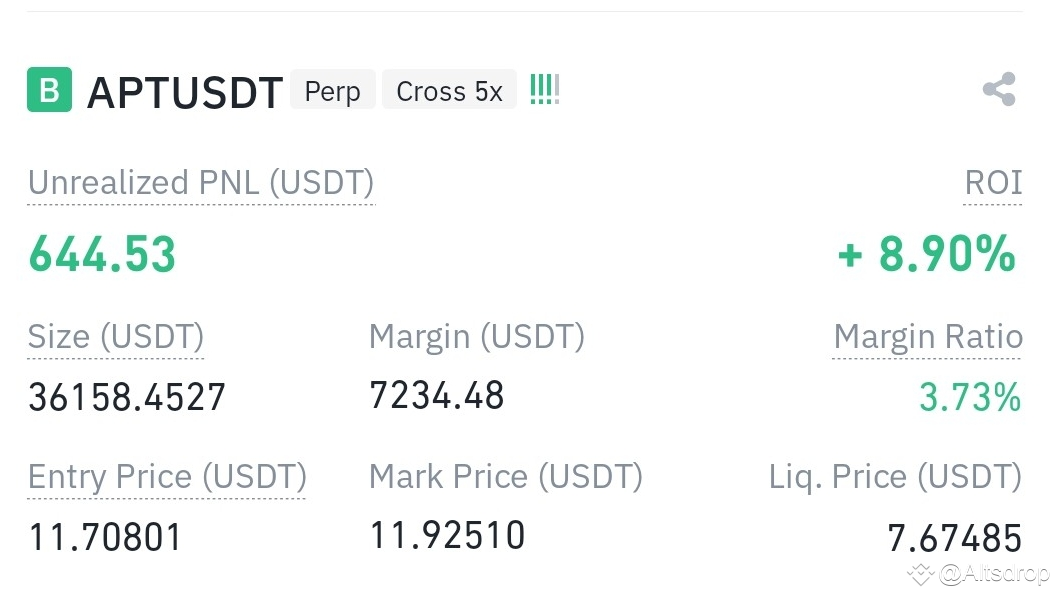1058x595 pixels.
Task: Tap the APTUSDT symbol name
Action: point(185,92)
